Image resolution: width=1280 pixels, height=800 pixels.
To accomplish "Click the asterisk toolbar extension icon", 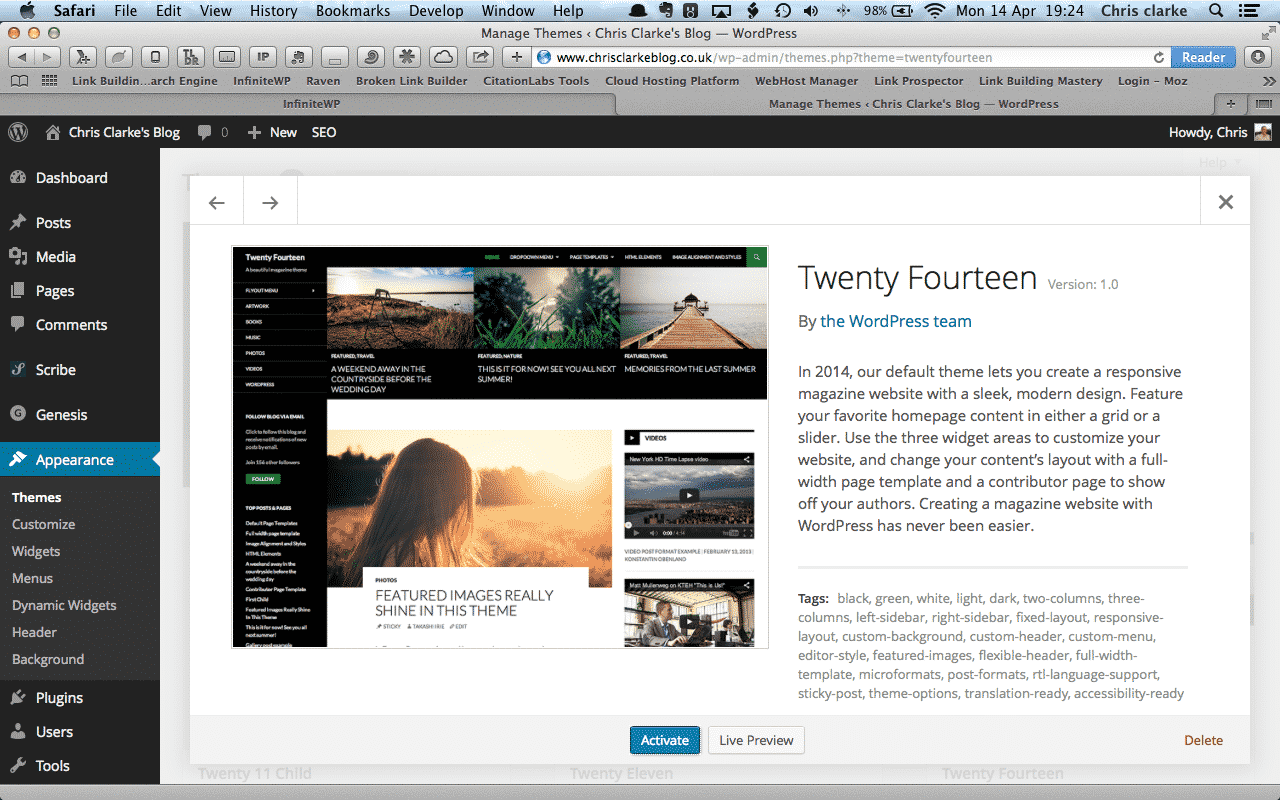I will coord(406,57).
